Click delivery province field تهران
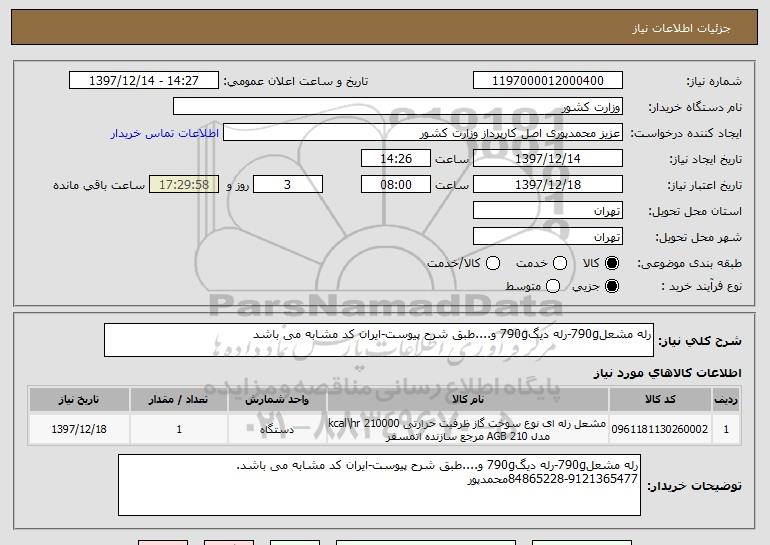 pos(548,211)
